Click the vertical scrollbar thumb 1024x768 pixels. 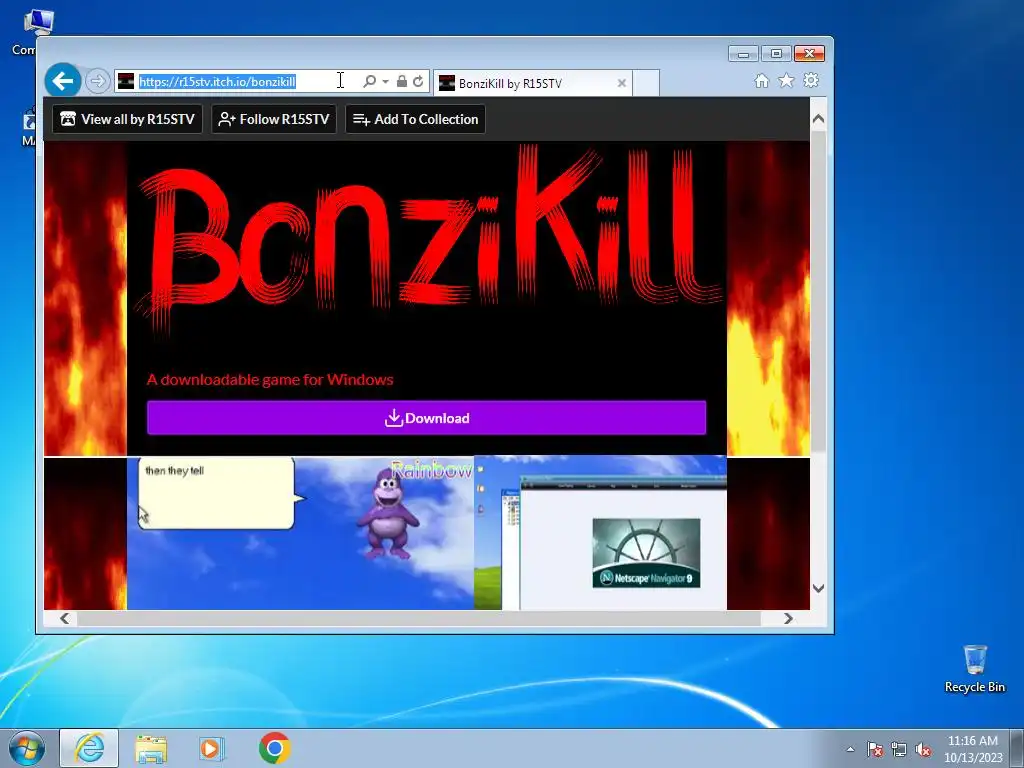coord(818,291)
